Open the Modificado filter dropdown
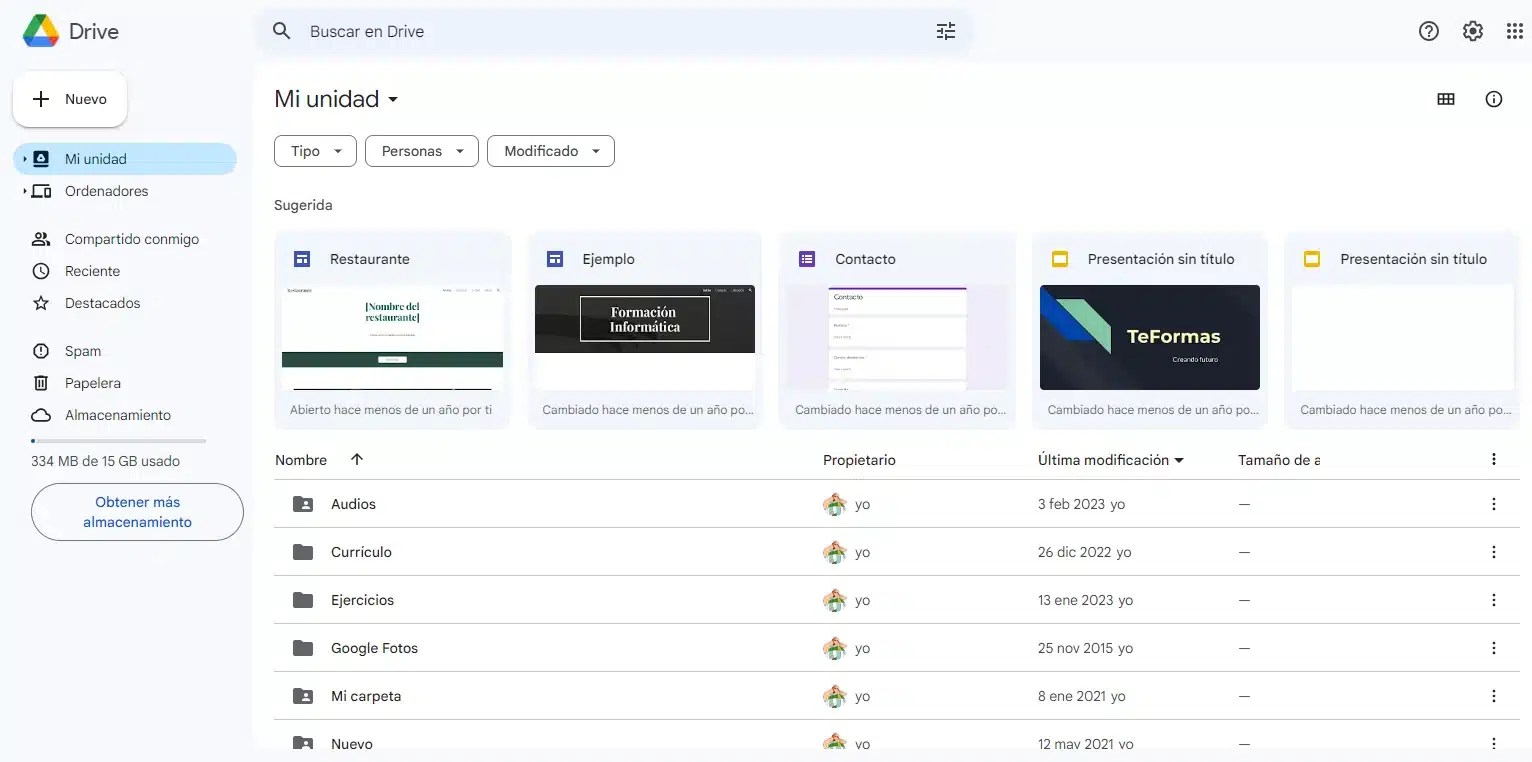The height and width of the screenshot is (762, 1532). tap(551, 151)
